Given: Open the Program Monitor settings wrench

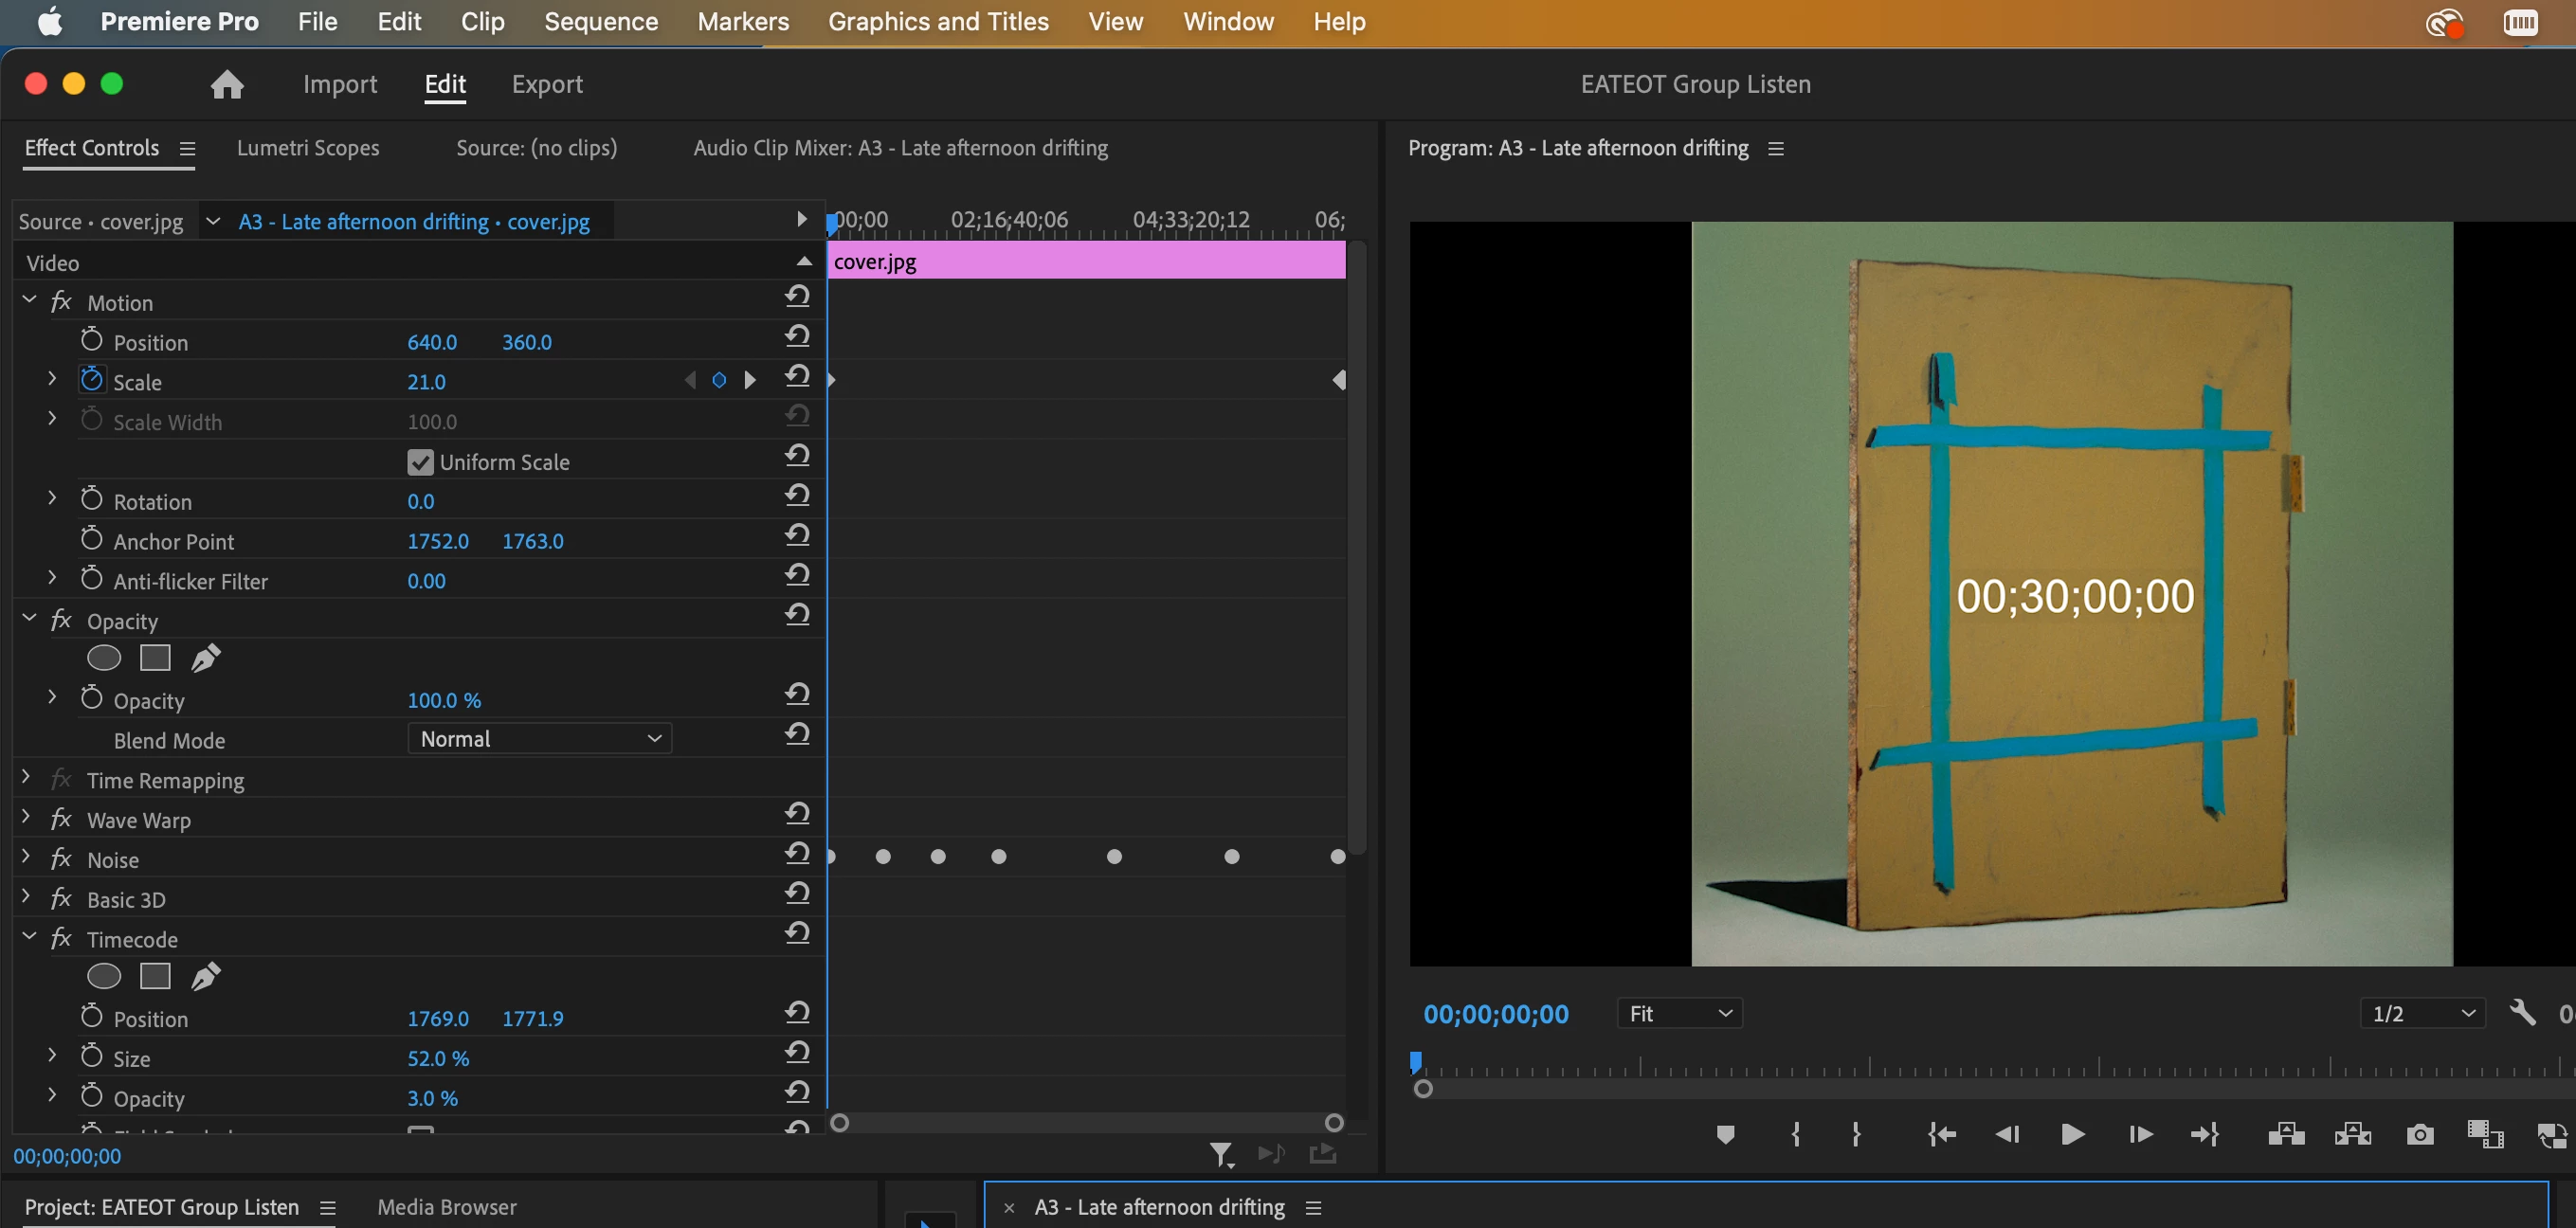Looking at the screenshot, I should [x=2522, y=1013].
